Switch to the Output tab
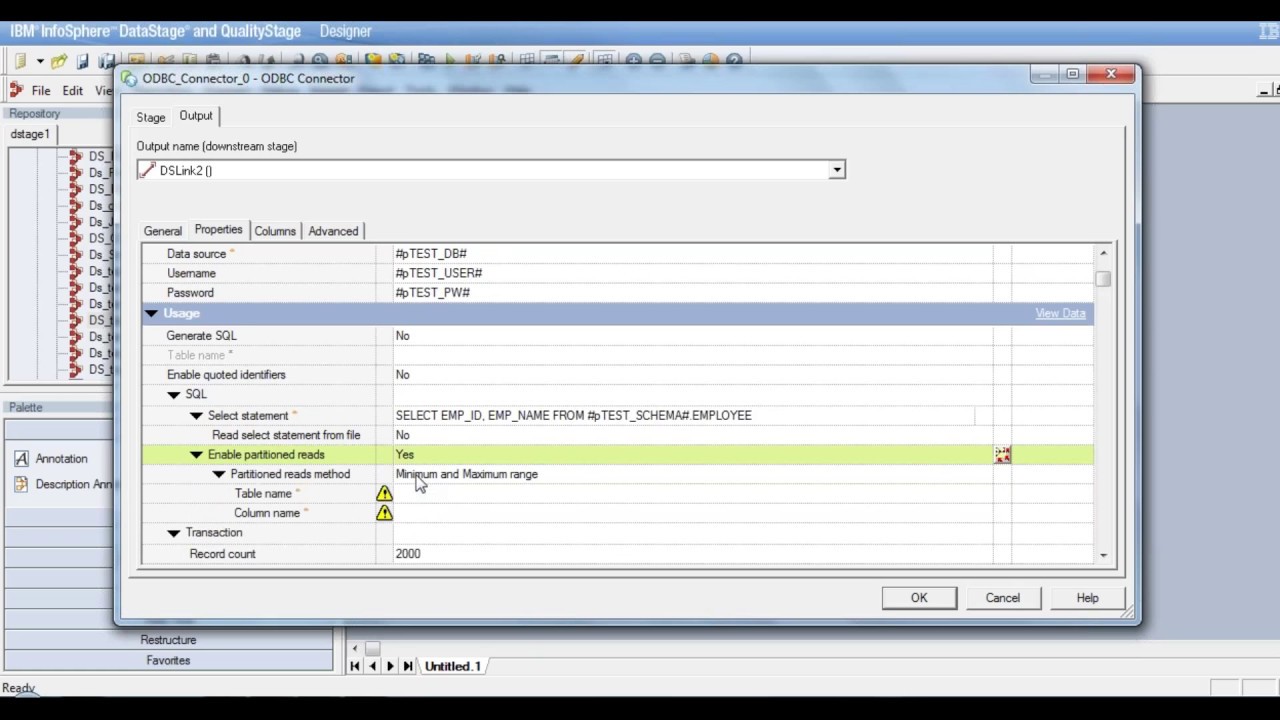Viewport: 1280px width, 720px height. 196,116
